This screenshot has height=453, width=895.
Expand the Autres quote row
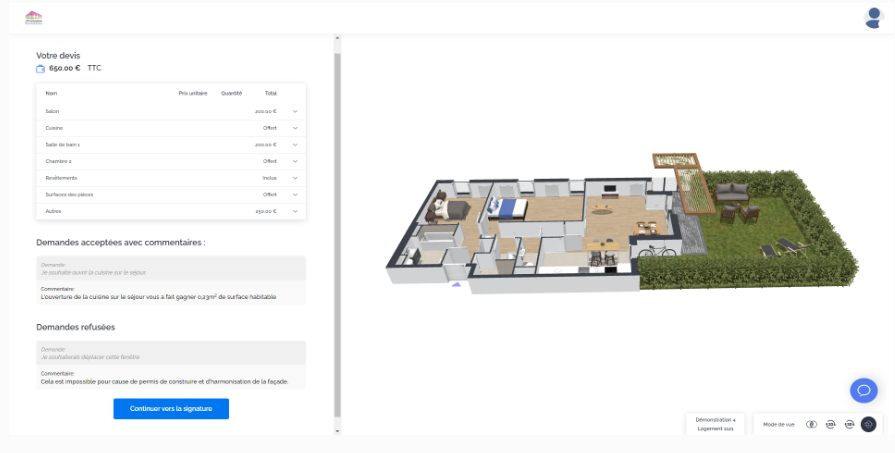click(x=295, y=211)
